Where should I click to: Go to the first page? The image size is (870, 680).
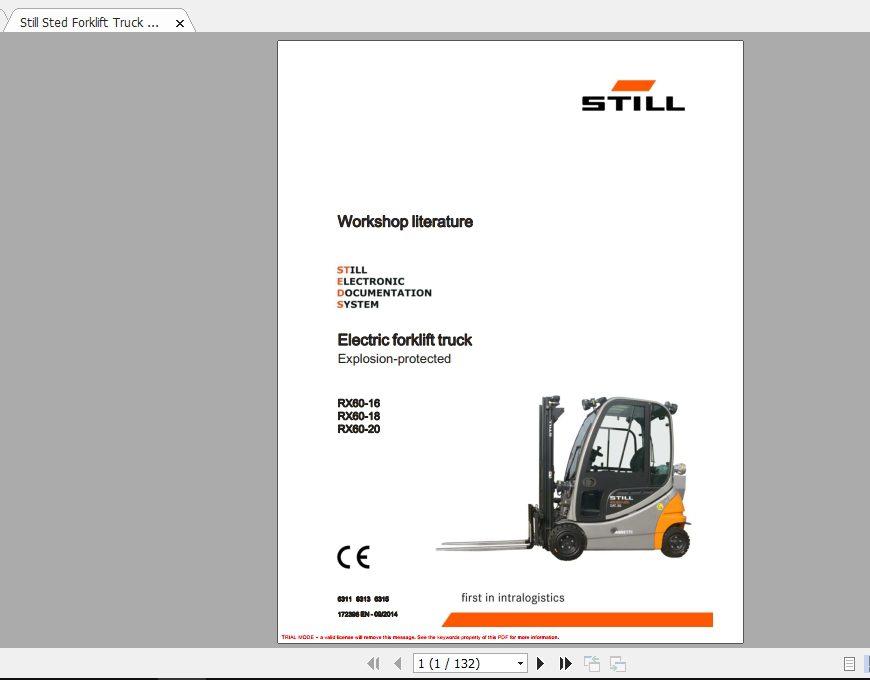click(x=373, y=663)
